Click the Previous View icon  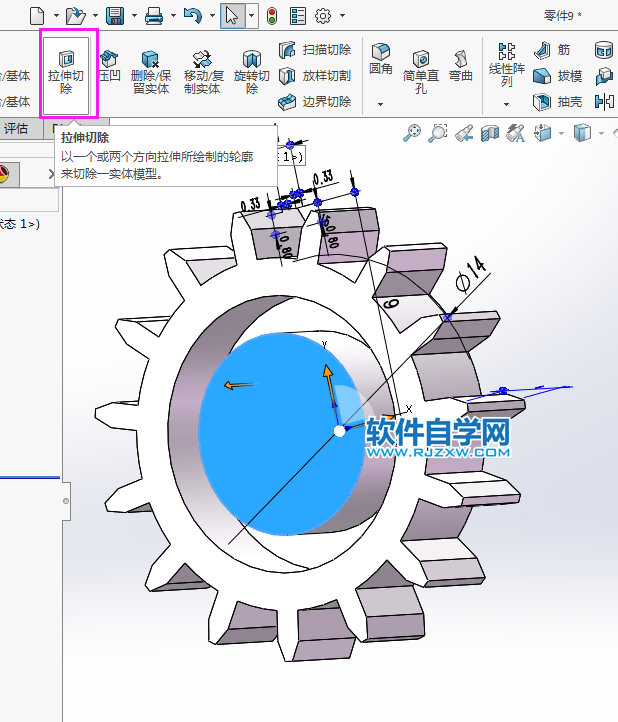point(464,133)
